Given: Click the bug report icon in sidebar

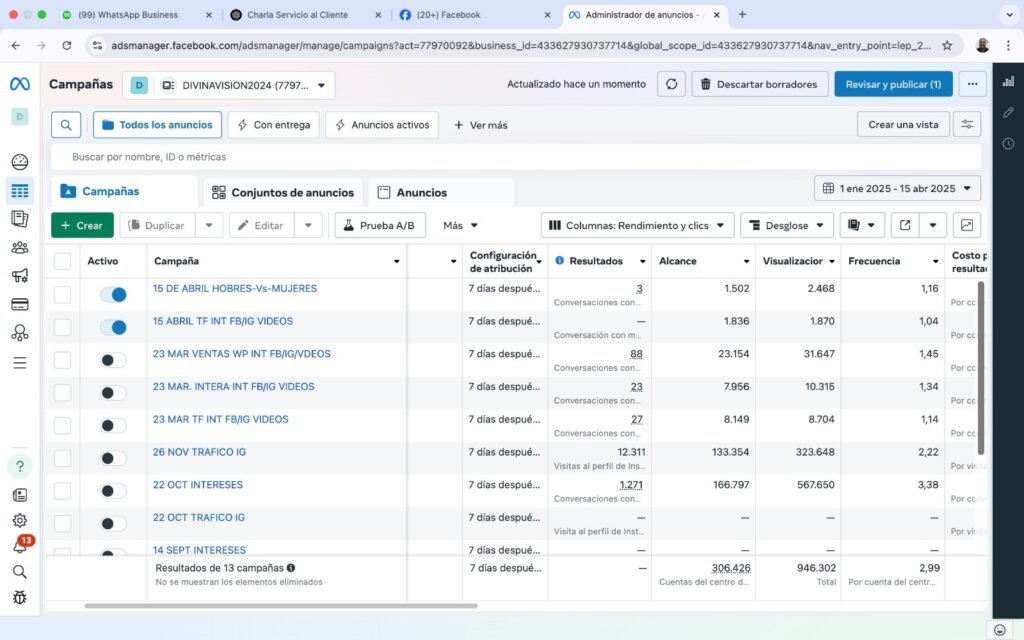Looking at the screenshot, I should pos(20,597).
